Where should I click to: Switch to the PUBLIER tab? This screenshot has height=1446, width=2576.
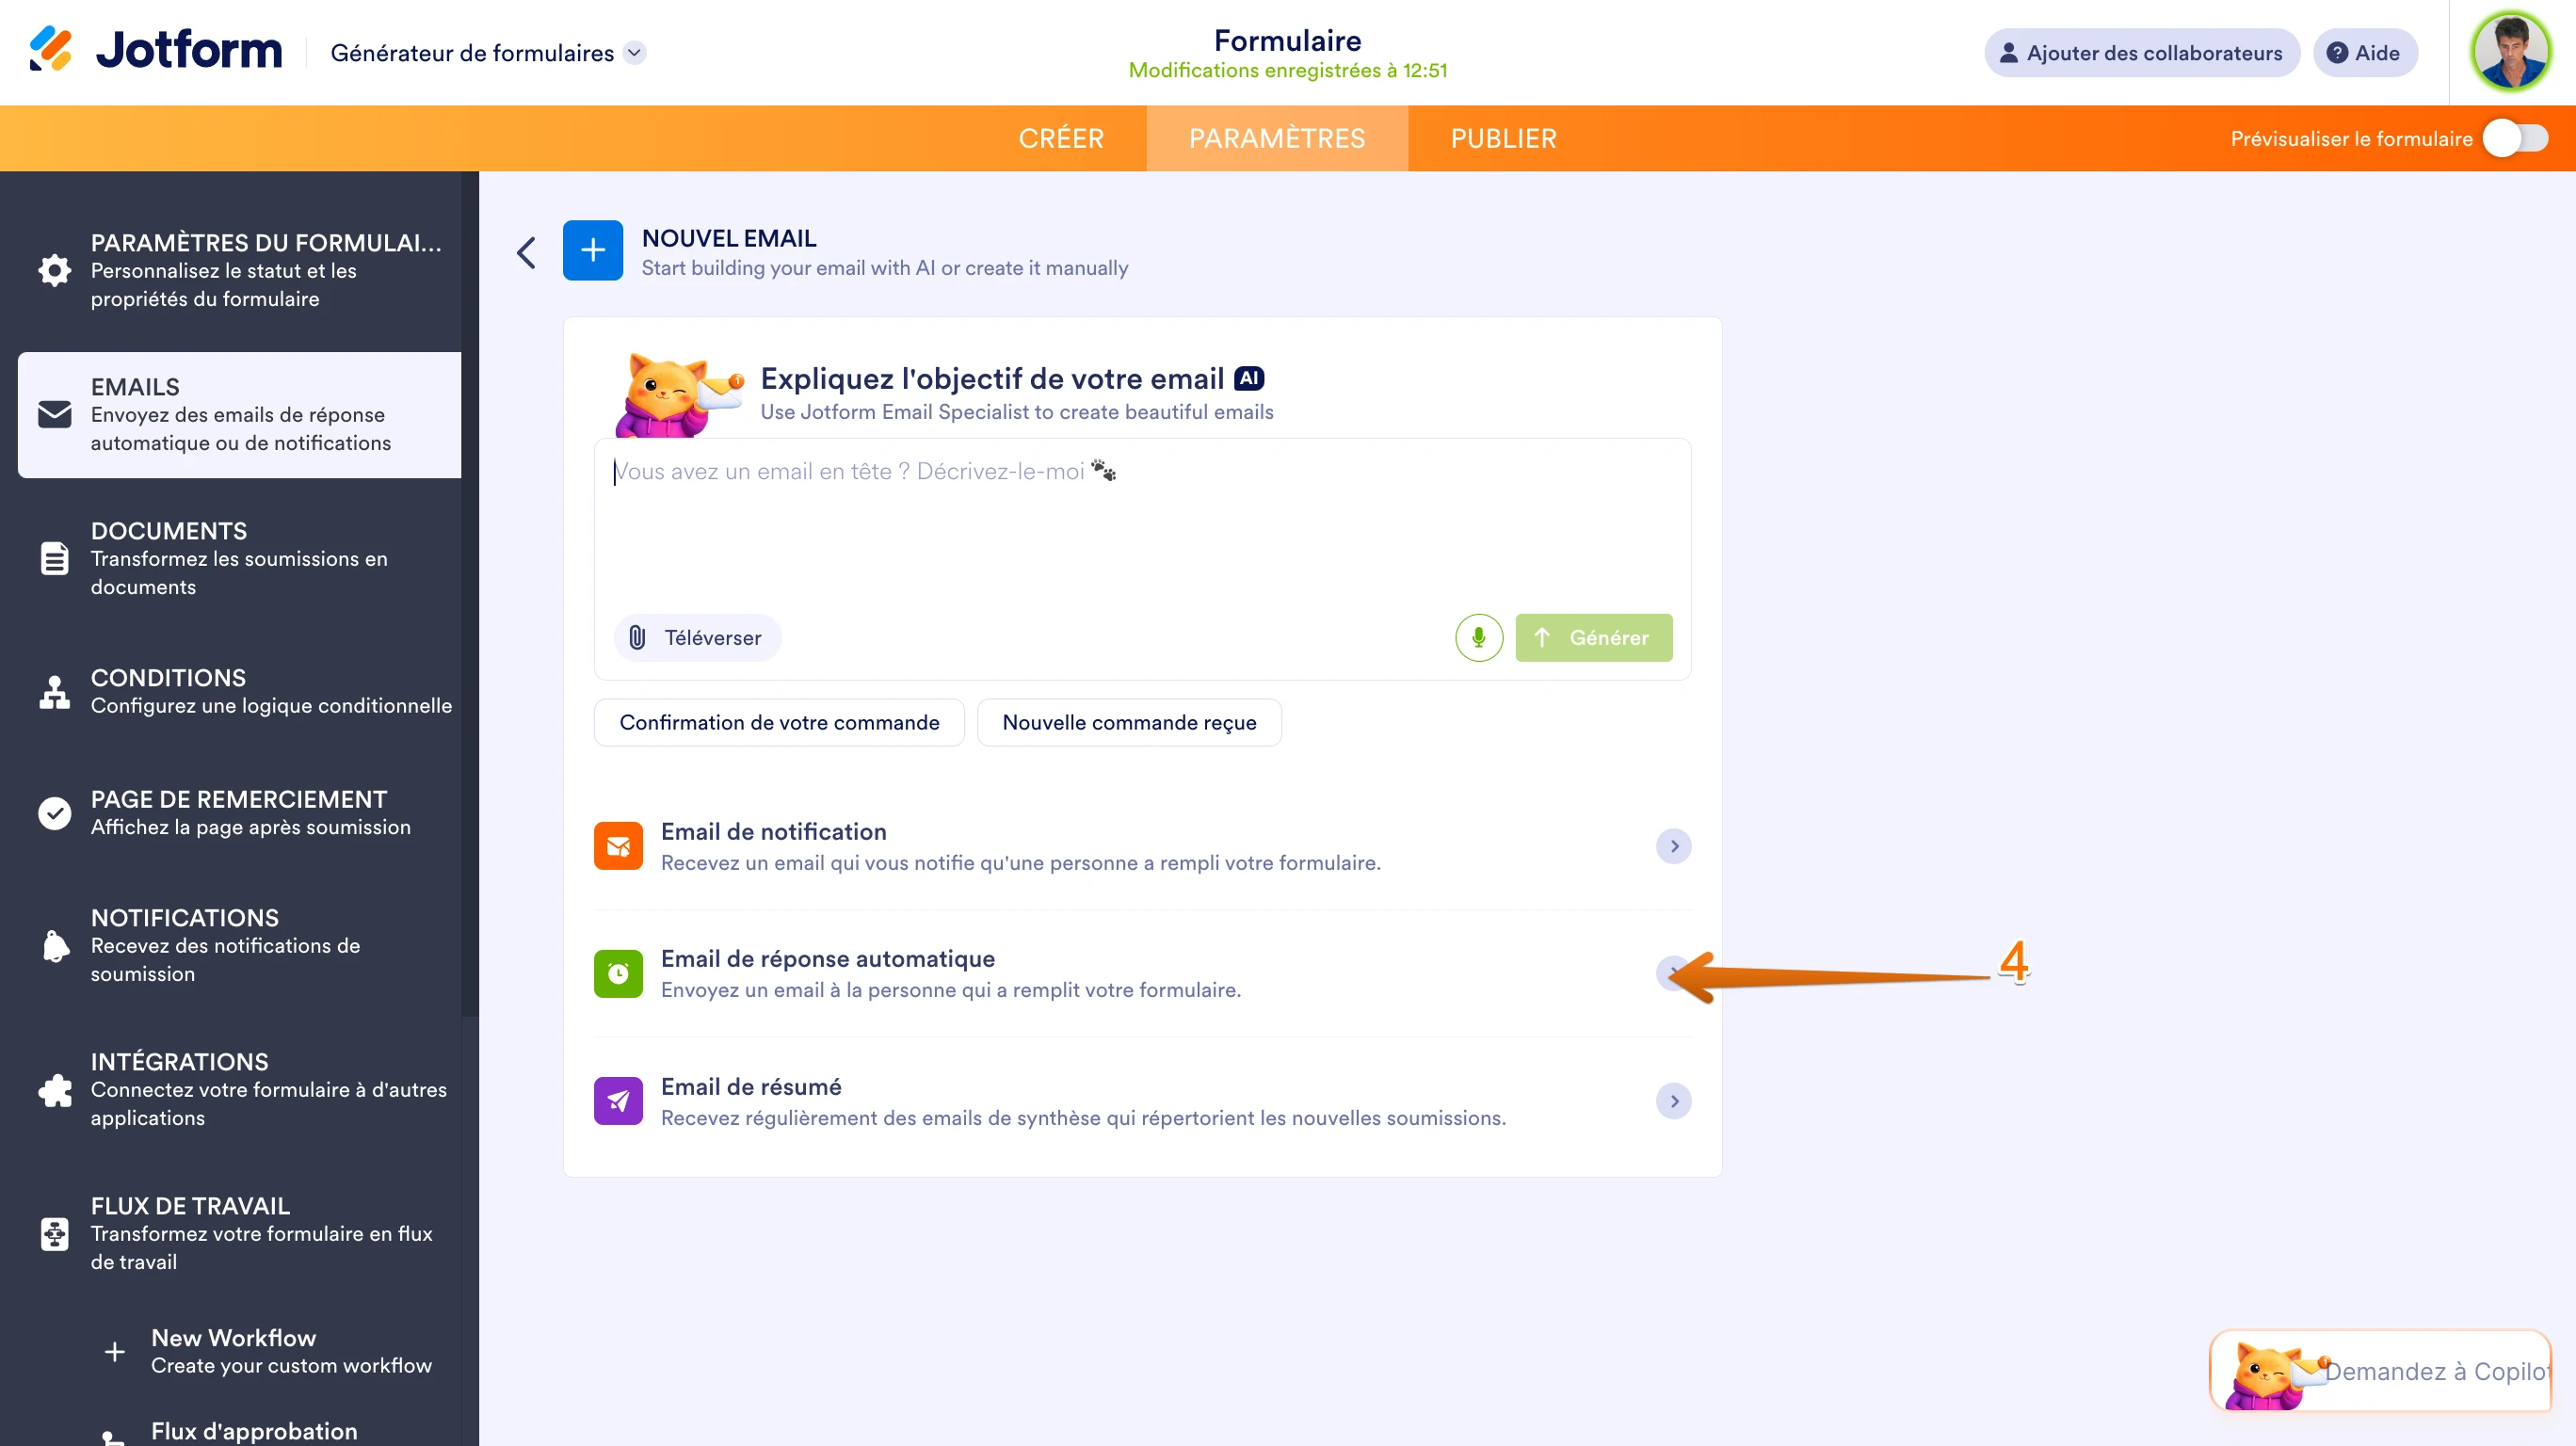(x=1503, y=138)
